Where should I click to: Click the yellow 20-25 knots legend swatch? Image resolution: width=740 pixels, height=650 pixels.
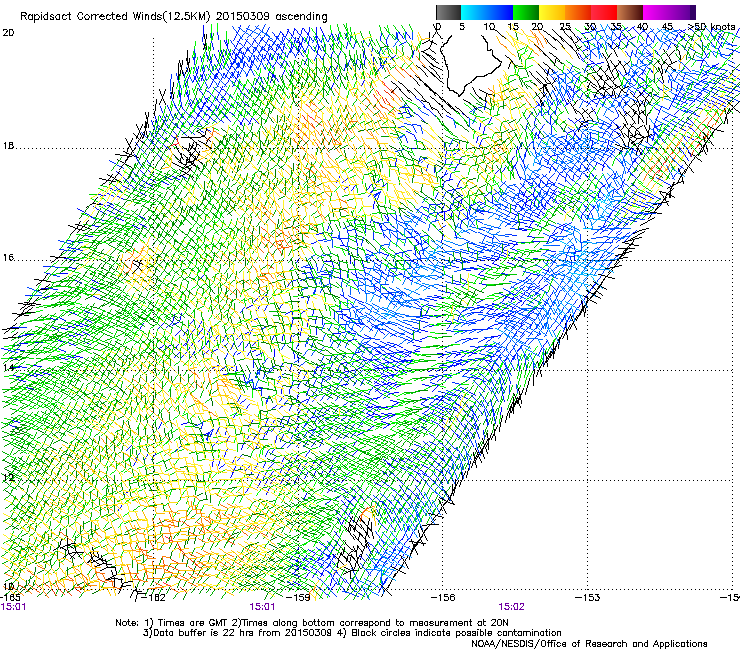[x=552, y=12]
